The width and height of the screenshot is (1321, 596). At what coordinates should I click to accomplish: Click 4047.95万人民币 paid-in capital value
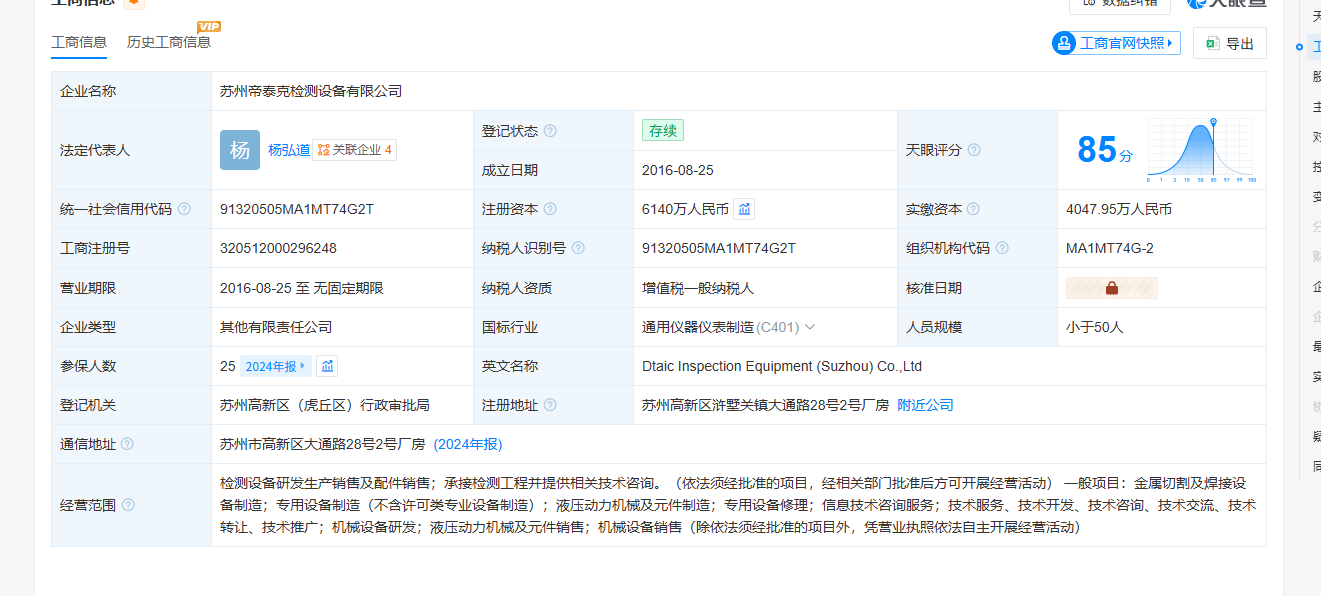tap(1119, 209)
